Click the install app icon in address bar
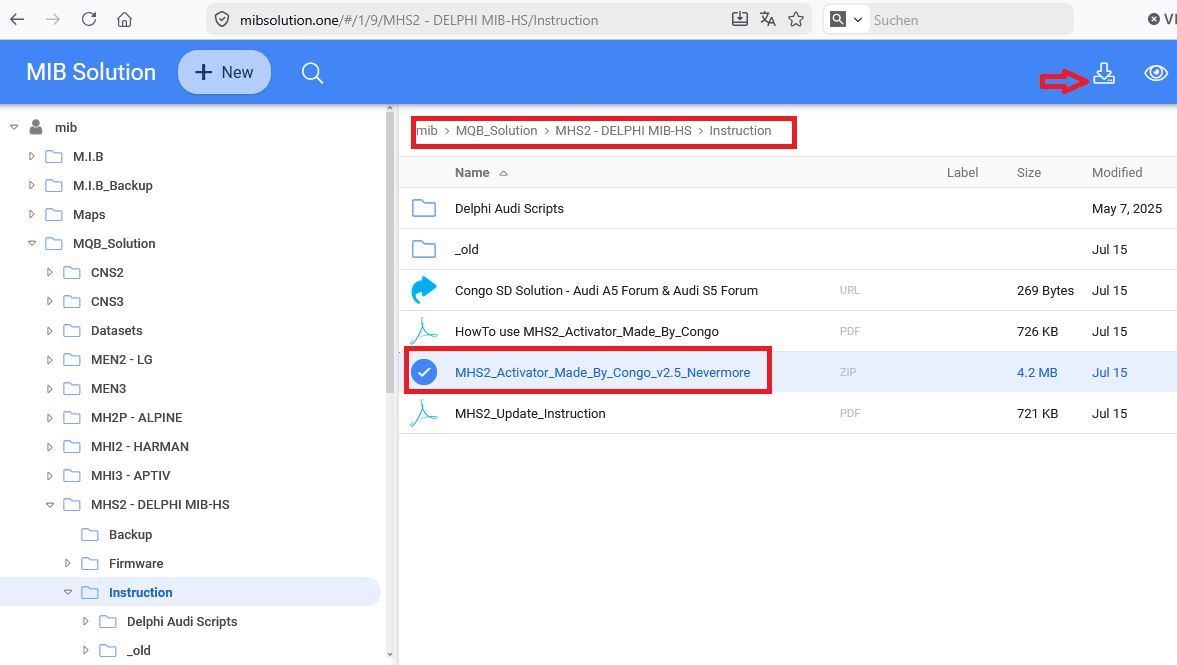The image size is (1177, 665). pyautogui.click(x=739, y=20)
